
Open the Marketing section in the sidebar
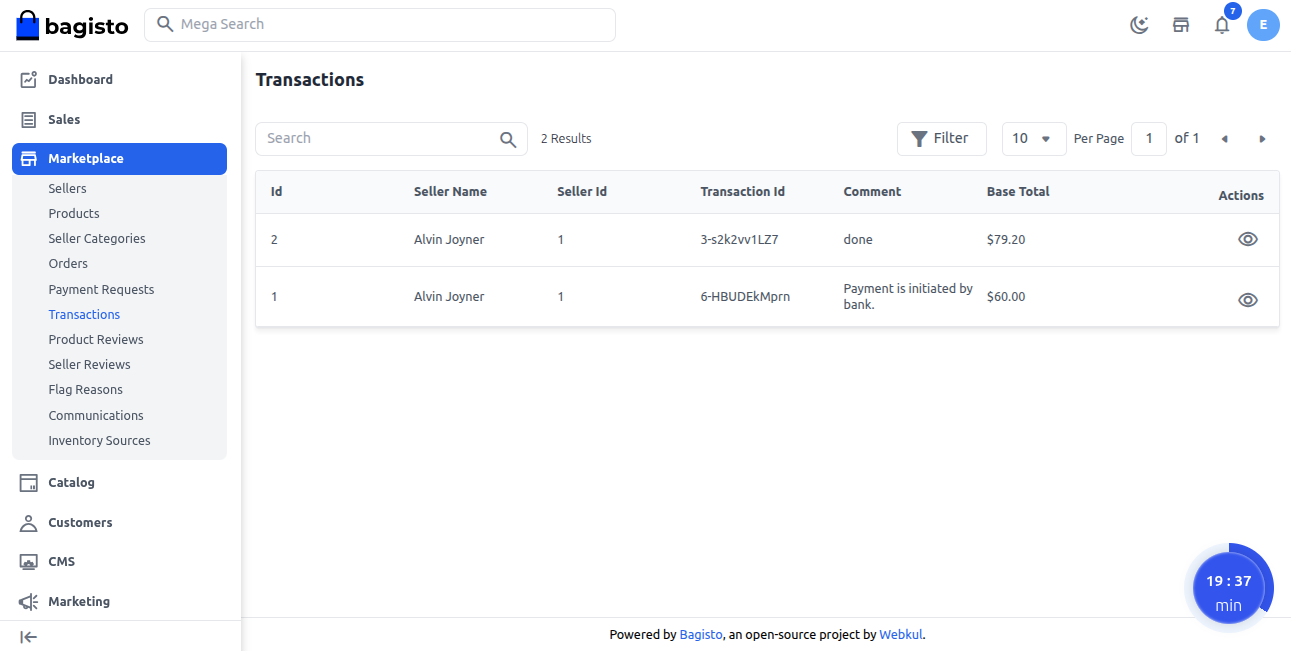pos(77,601)
